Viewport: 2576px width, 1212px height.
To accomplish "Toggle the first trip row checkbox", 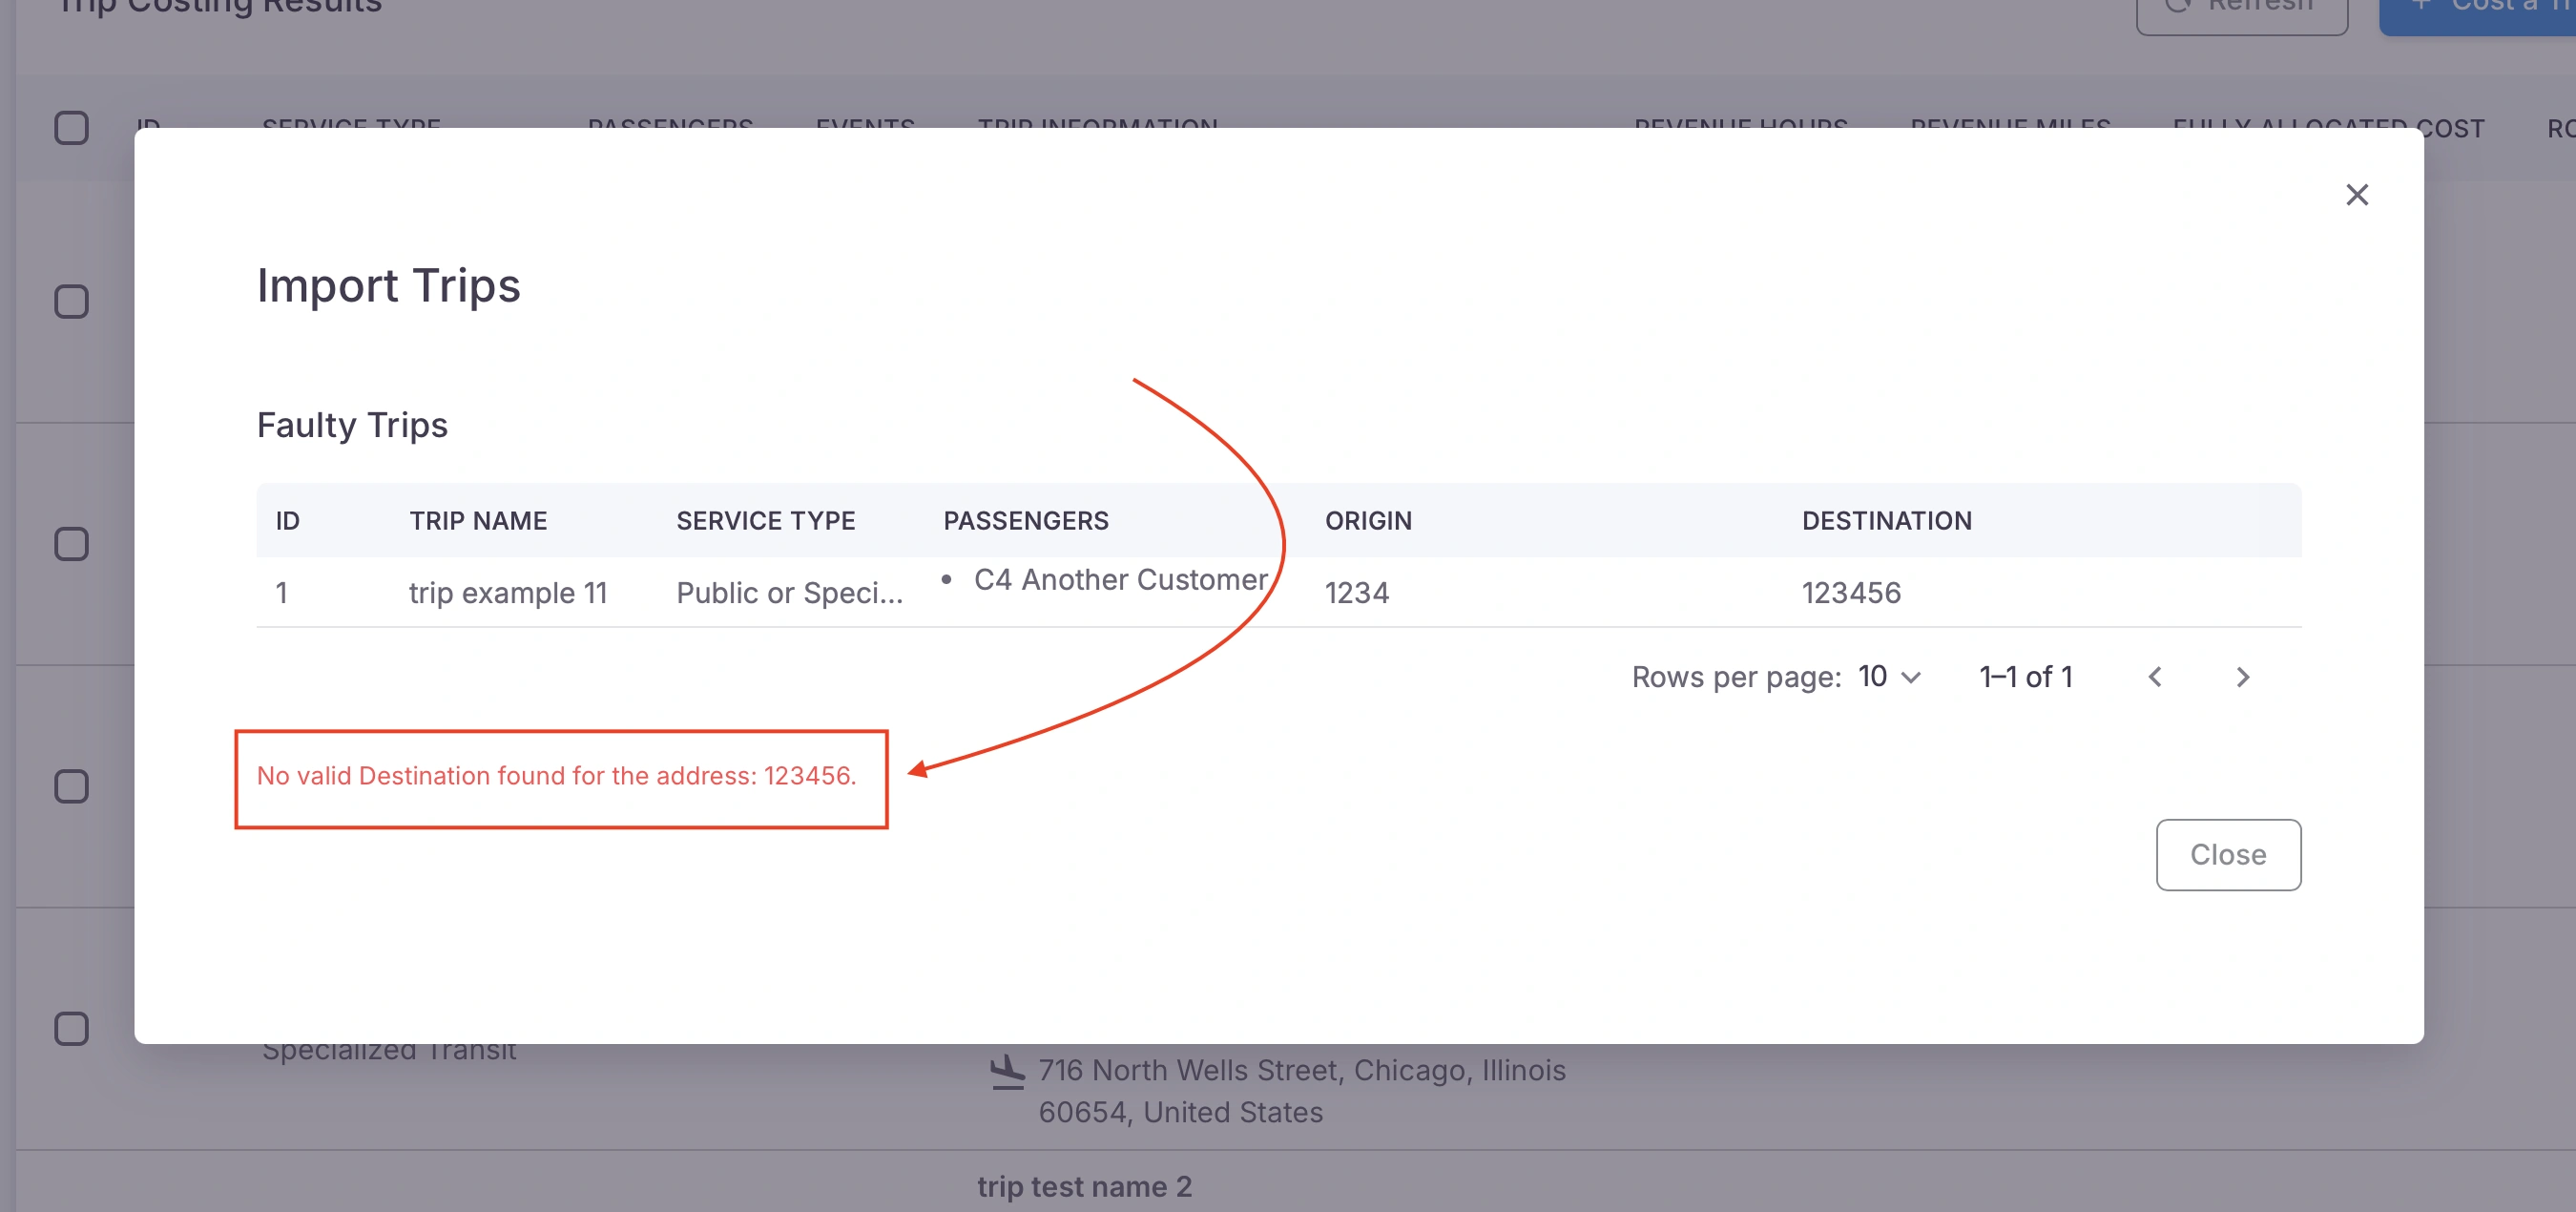I will point(71,301).
